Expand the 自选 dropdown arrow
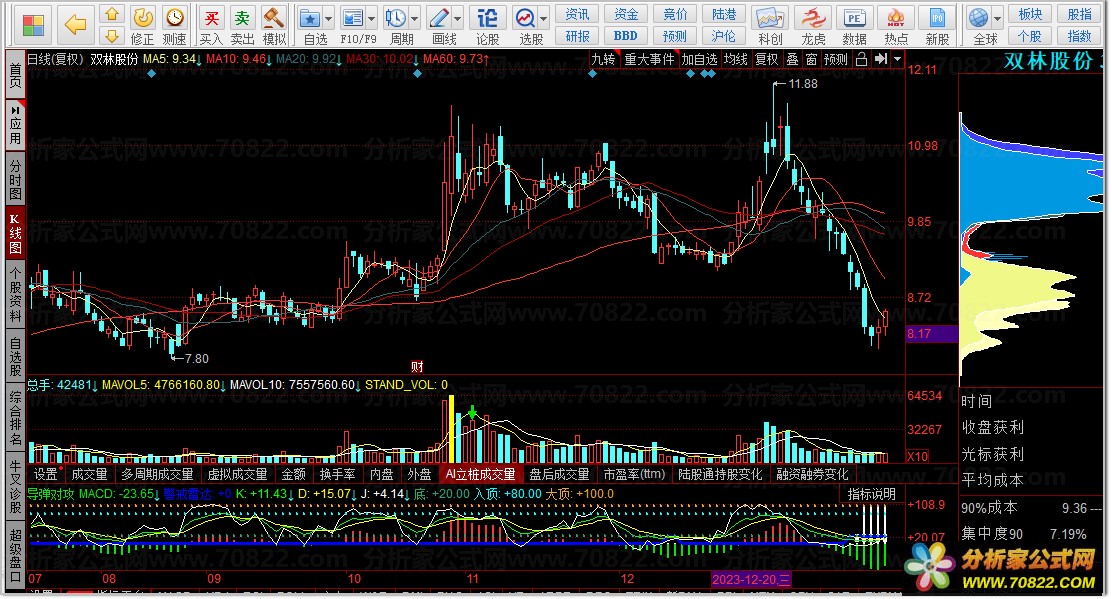 coord(328,18)
